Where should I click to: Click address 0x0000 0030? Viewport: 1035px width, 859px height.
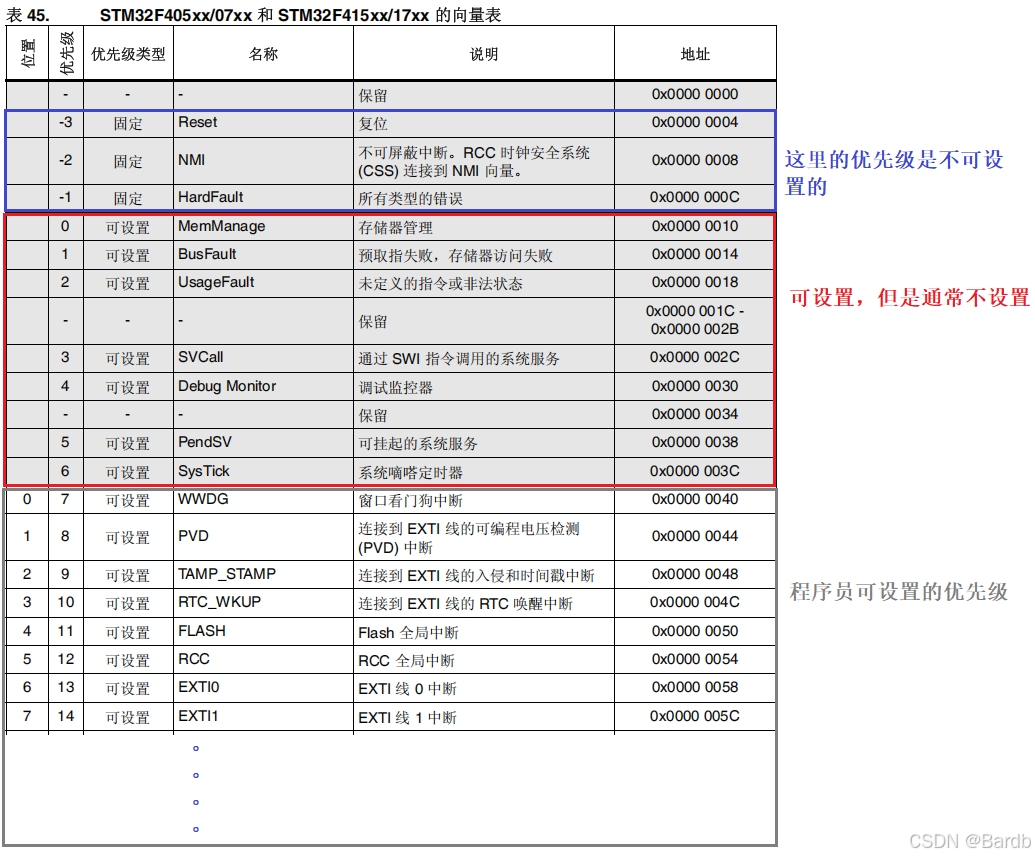(695, 386)
